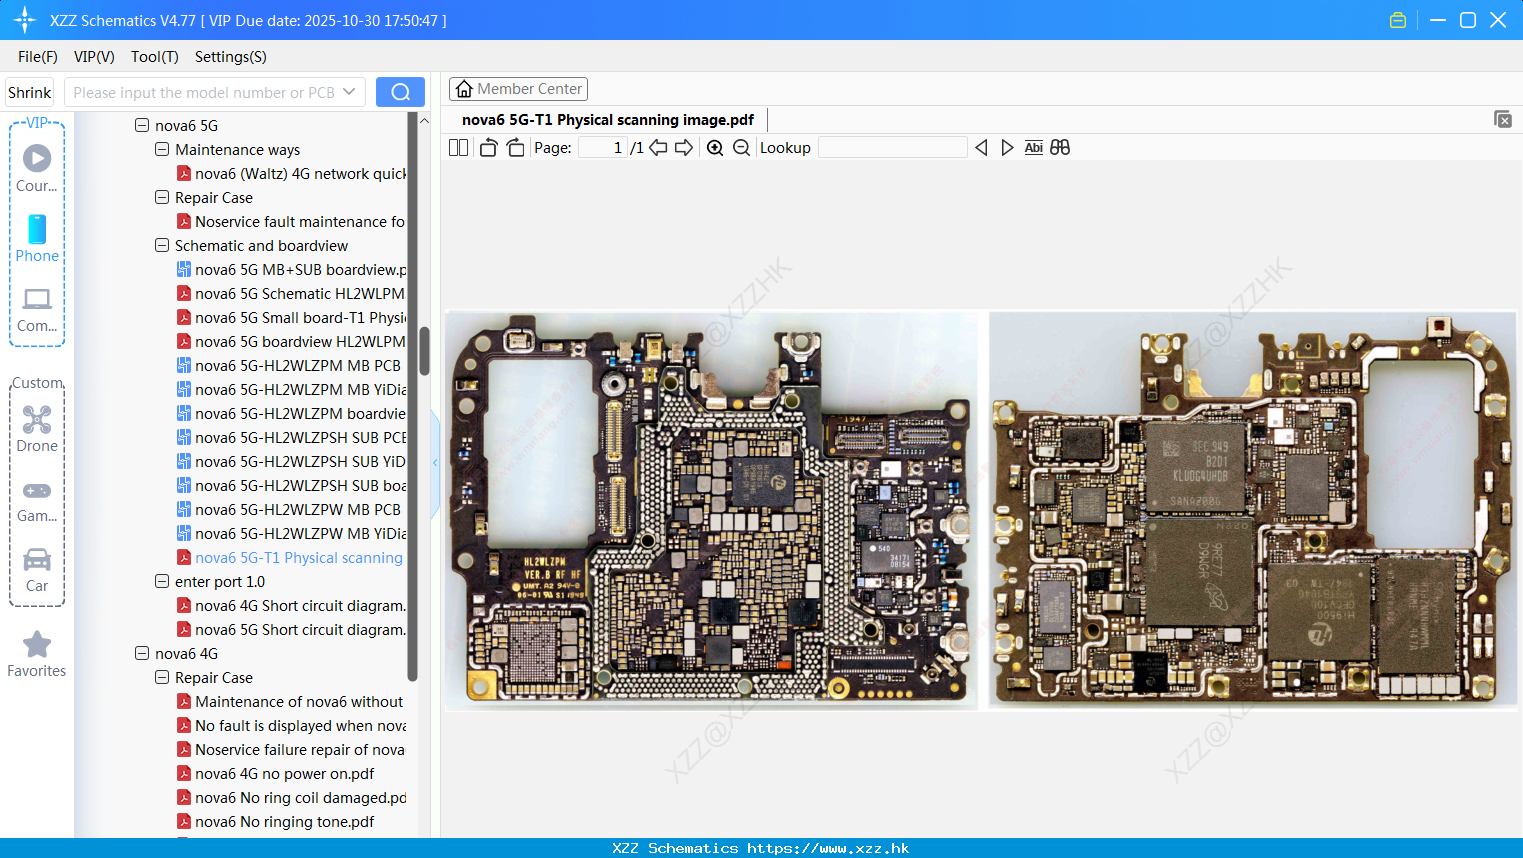Open nova6 5G-HL2WLZPM MB PCB file

click(x=289, y=365)
